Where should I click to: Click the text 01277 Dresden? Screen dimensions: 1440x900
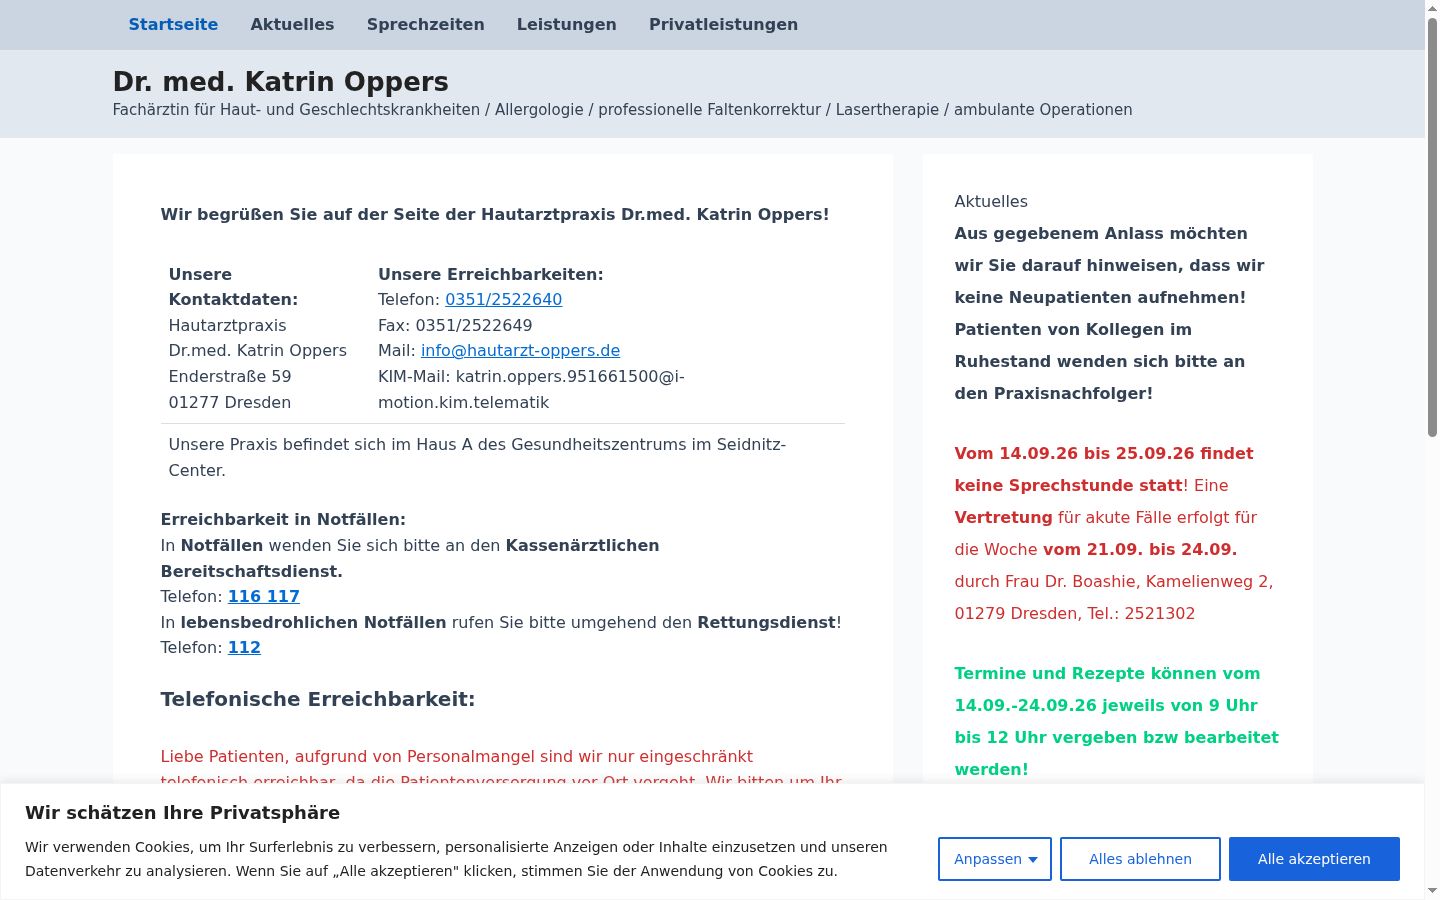pos(230,402)
